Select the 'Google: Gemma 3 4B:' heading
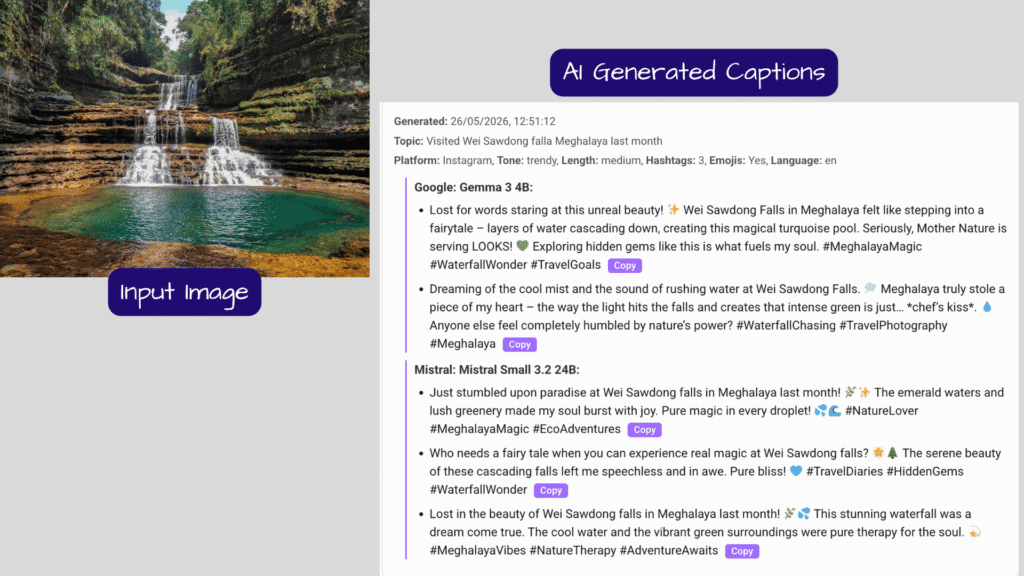This screenshot has width=1024, height=576. click(473, 187)
